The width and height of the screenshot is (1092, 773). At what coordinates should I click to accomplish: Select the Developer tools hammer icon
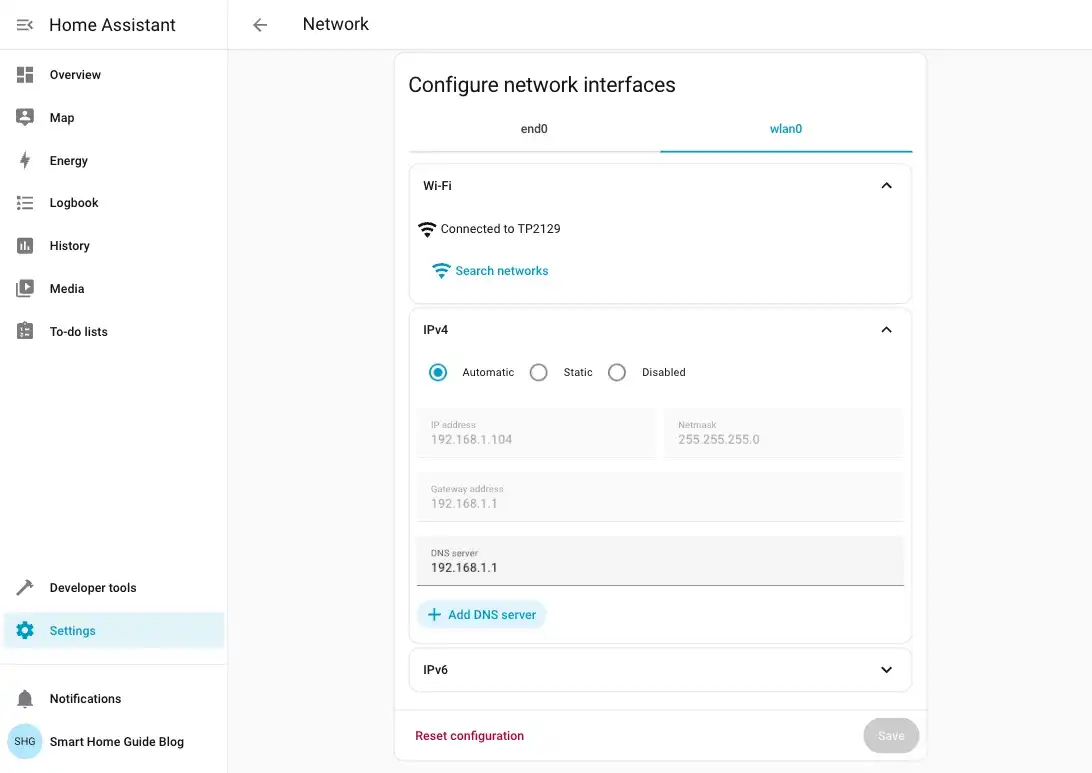click(23, 587)
